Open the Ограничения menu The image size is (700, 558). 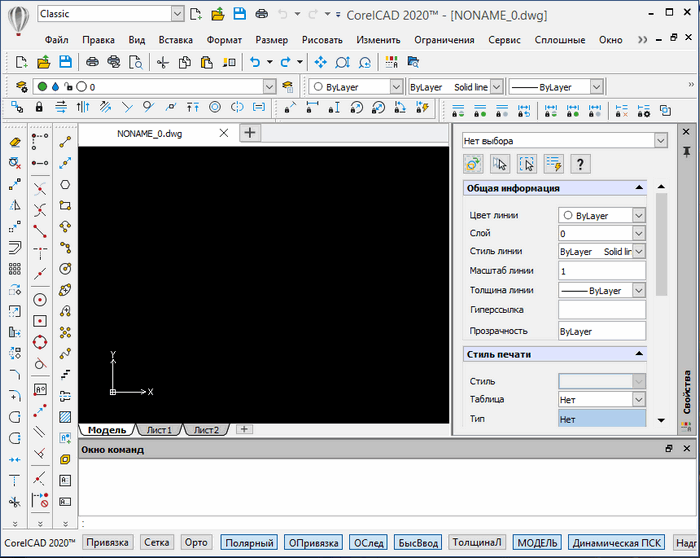click(x=444, y=40)
